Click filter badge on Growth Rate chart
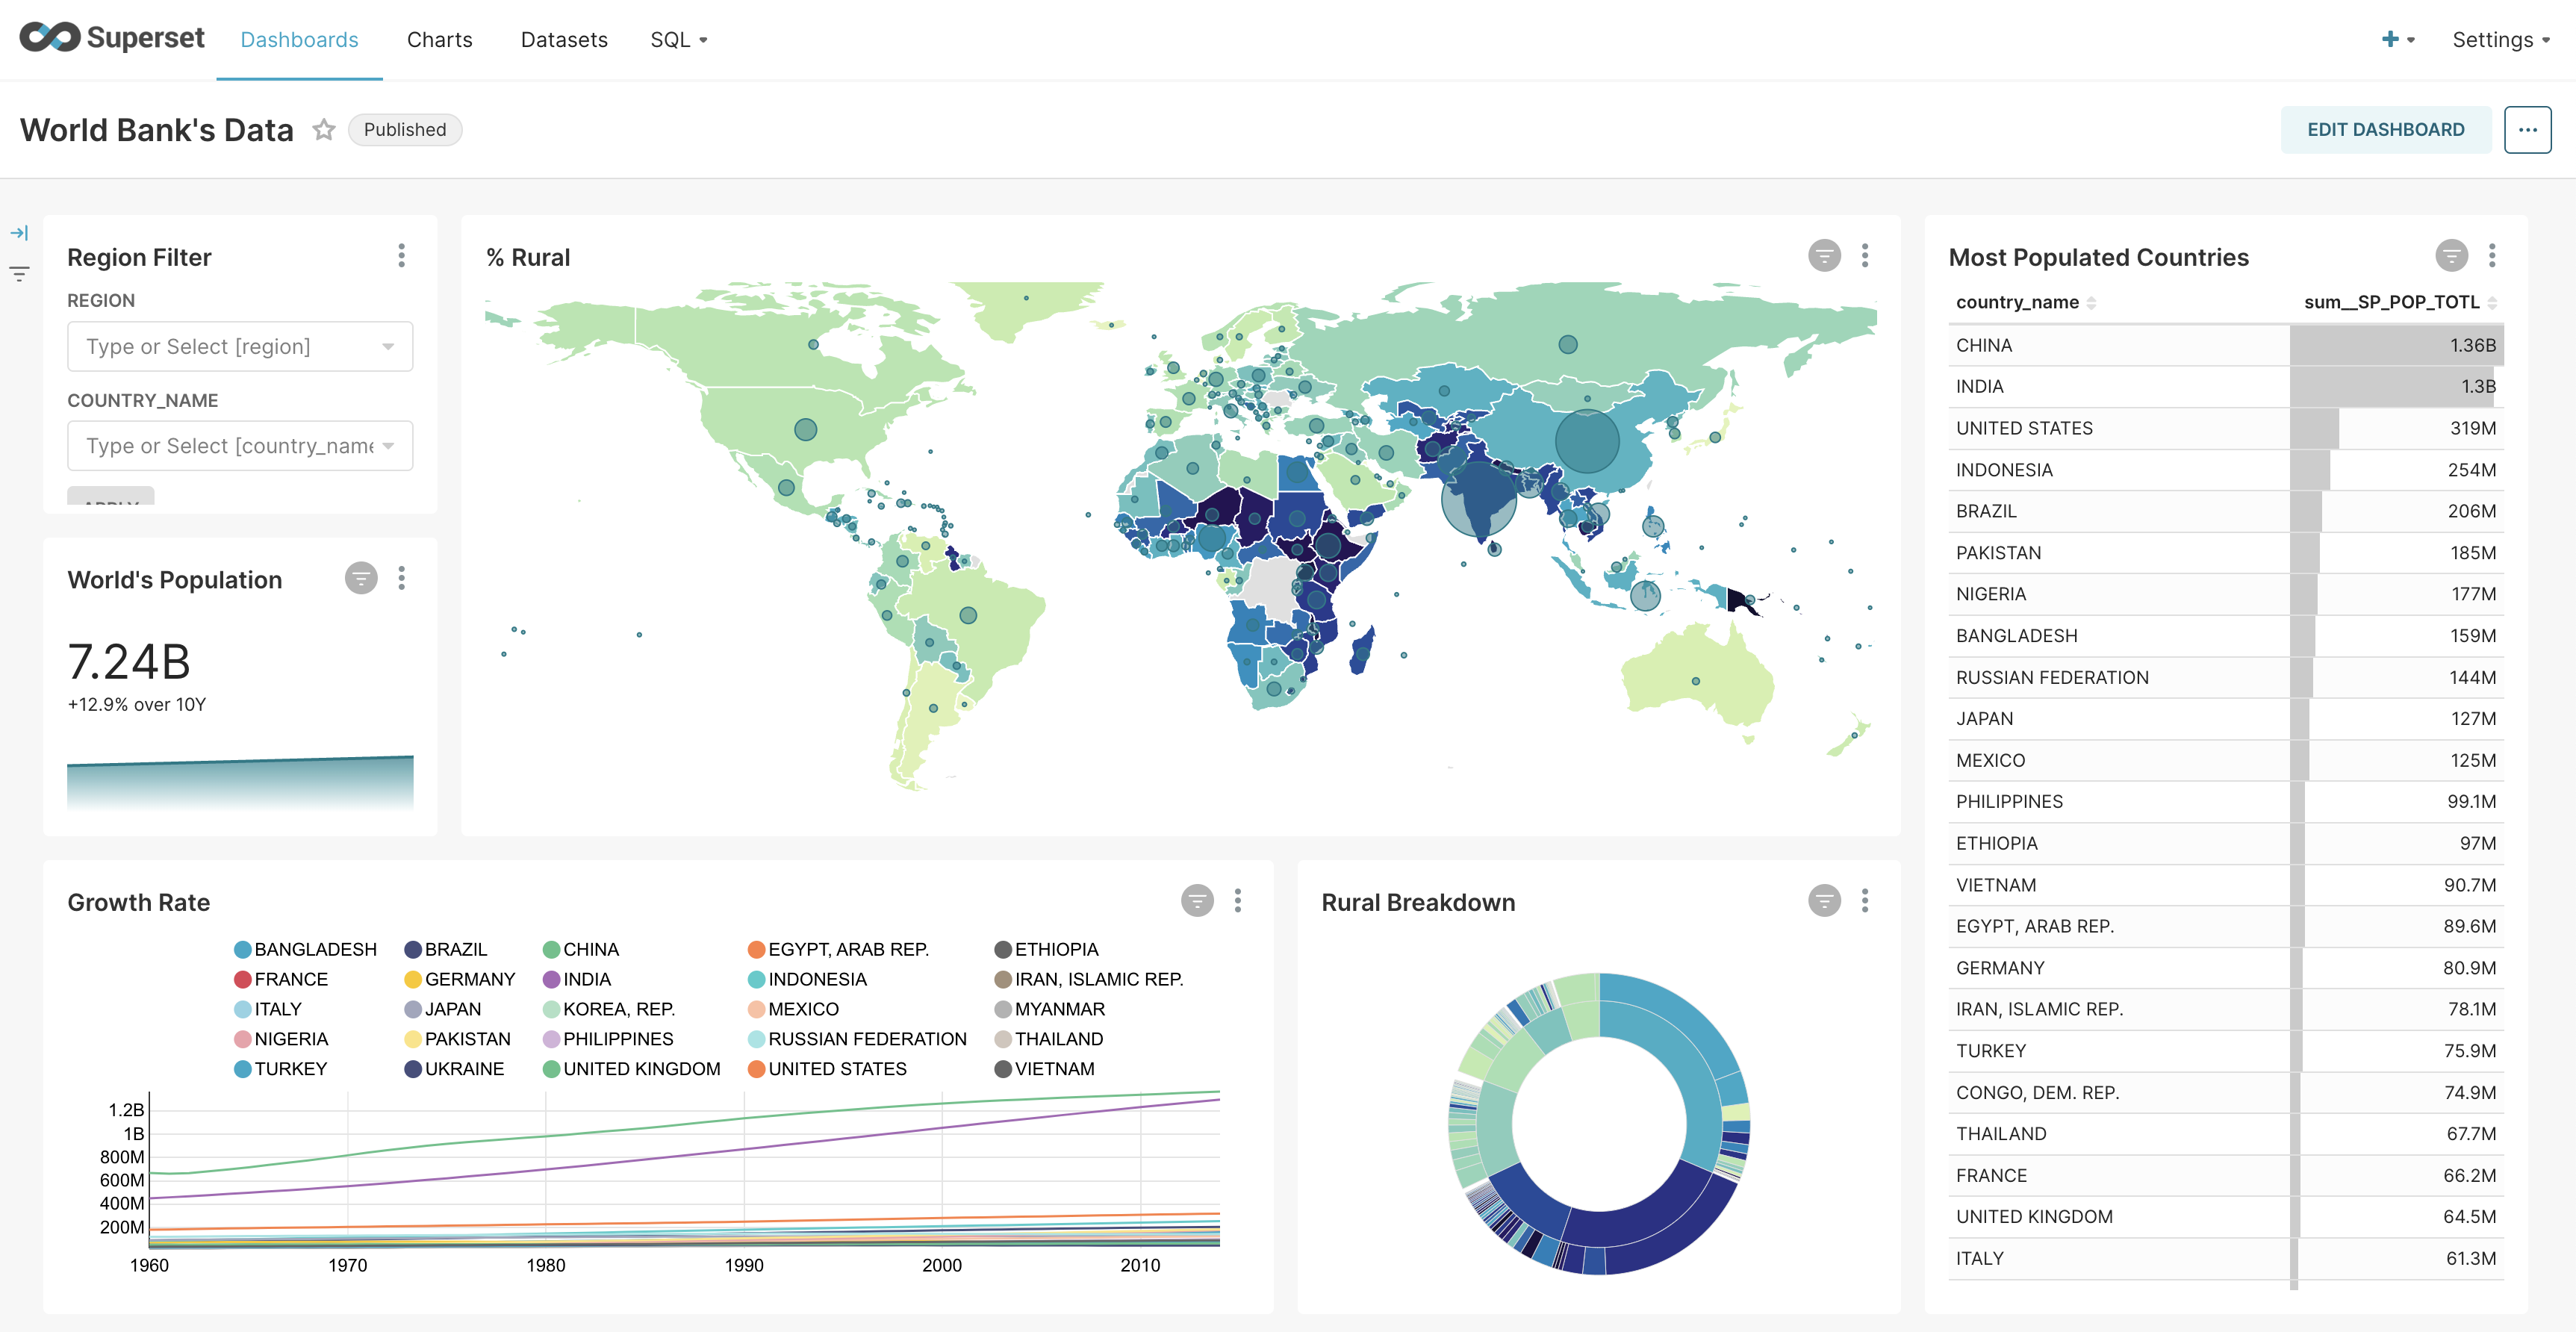2576x1332 pixels. (x=1196, y=901)
